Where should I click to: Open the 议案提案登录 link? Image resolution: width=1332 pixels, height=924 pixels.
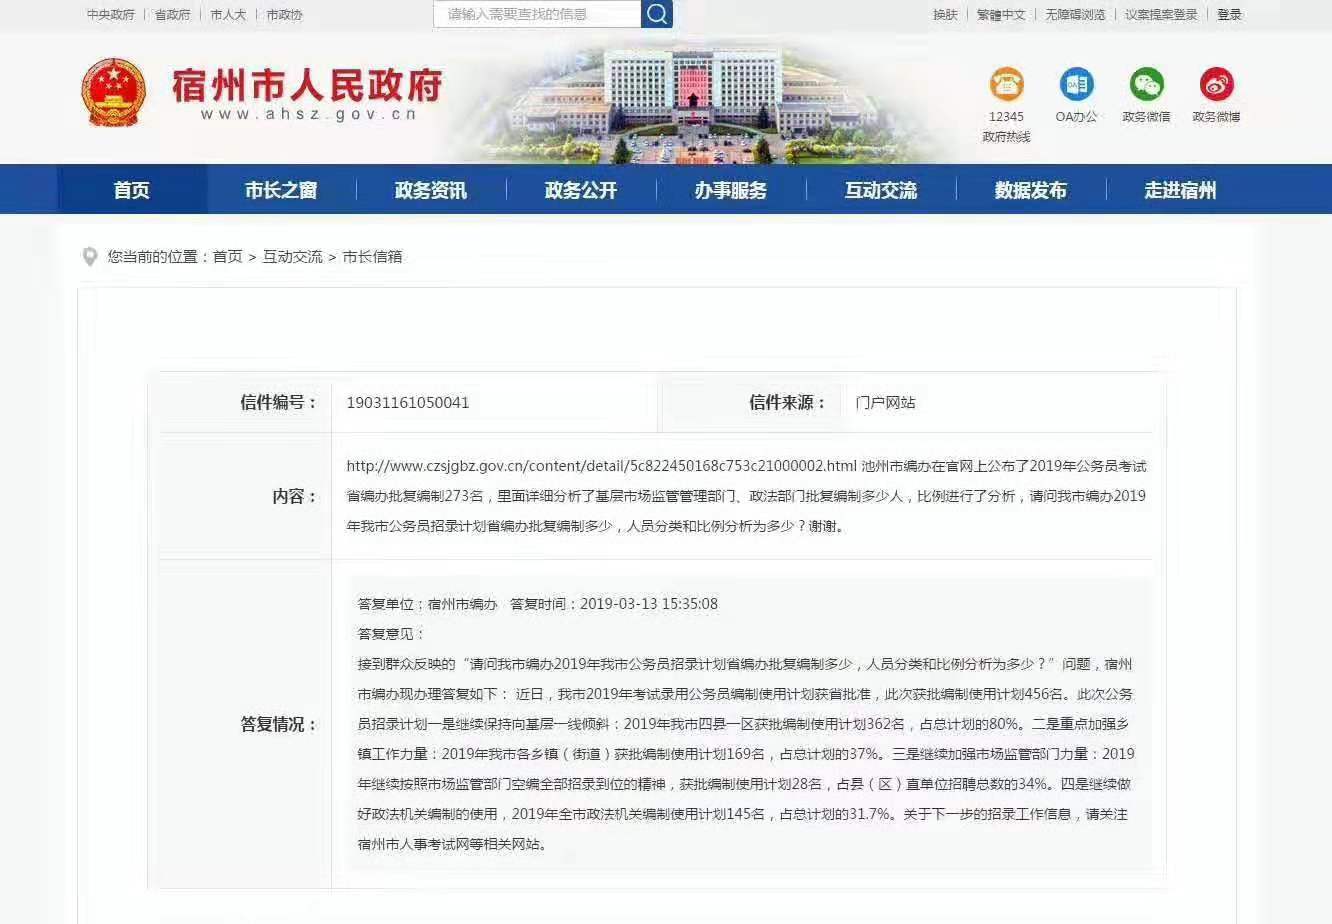[1161, 15]
